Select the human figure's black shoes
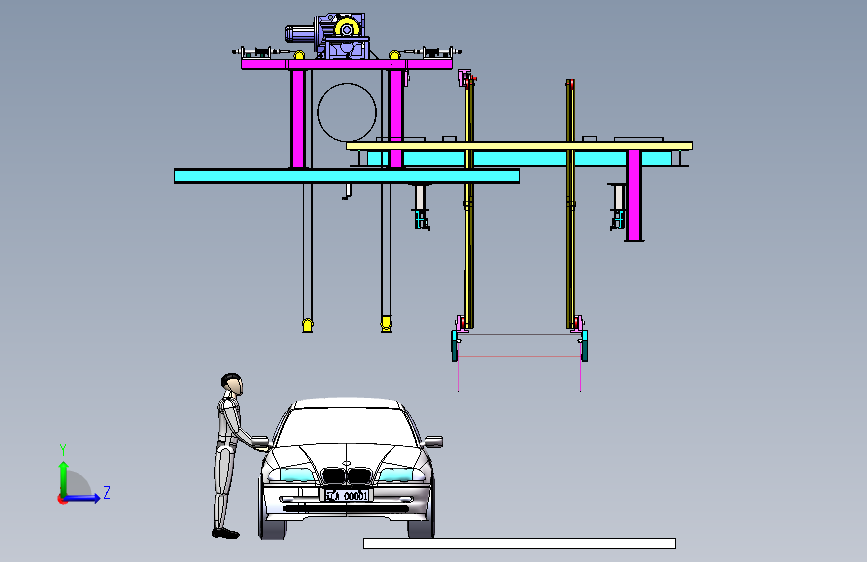The height and width of the screenshot is (562, 867). [226, 533]
